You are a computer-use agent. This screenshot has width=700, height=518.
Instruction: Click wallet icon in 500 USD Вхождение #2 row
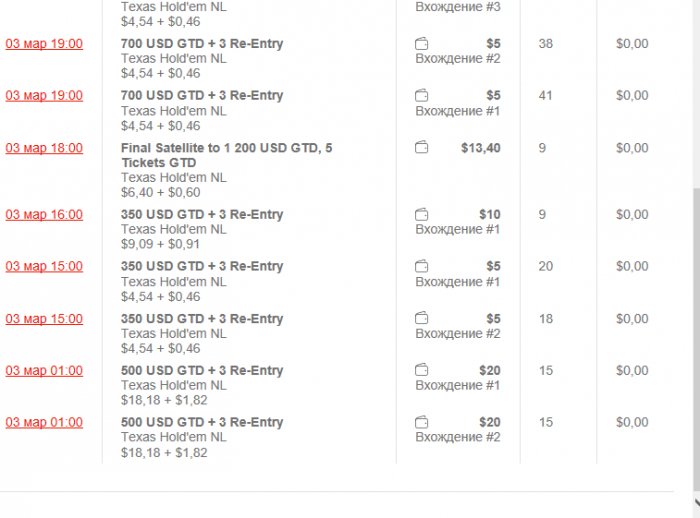pyautogui.click(x=422, y=423)
